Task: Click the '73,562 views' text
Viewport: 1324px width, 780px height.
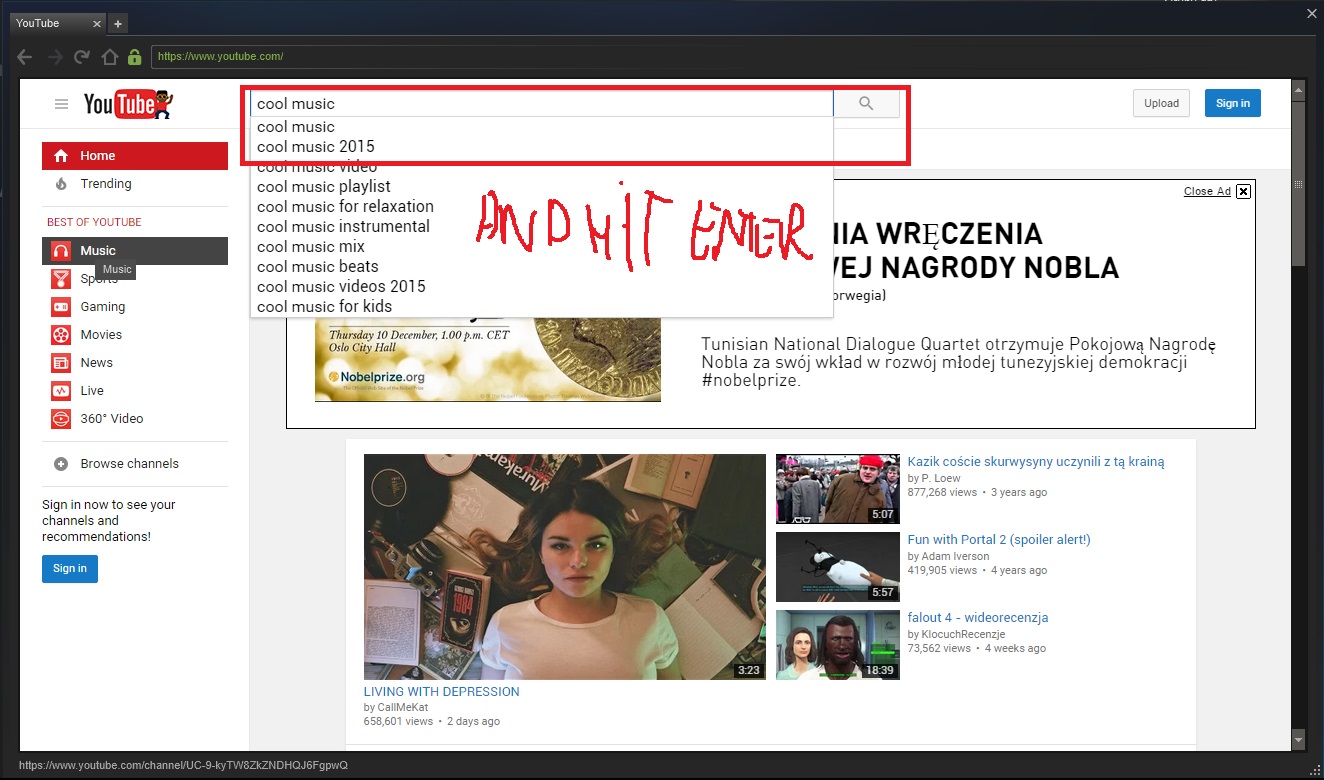Action: coord(939,648)
